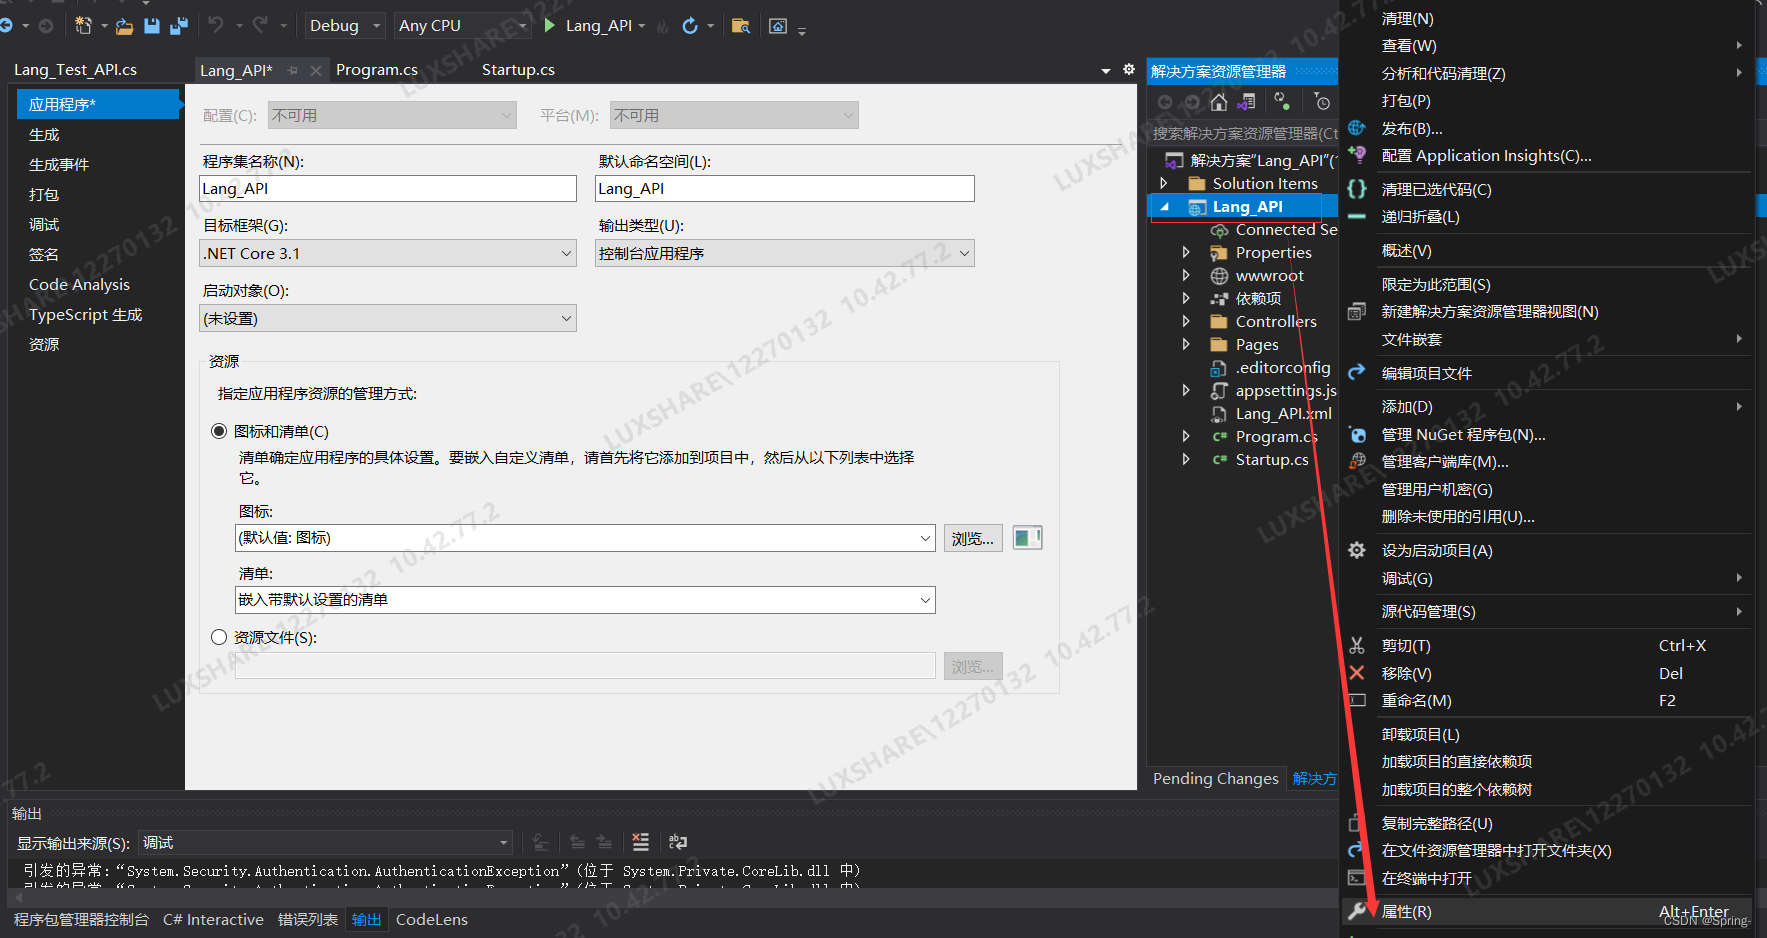Open the 清单 dropdown
The height and width of the screenshot is (938, 1767).
click(x=585, y=600)
